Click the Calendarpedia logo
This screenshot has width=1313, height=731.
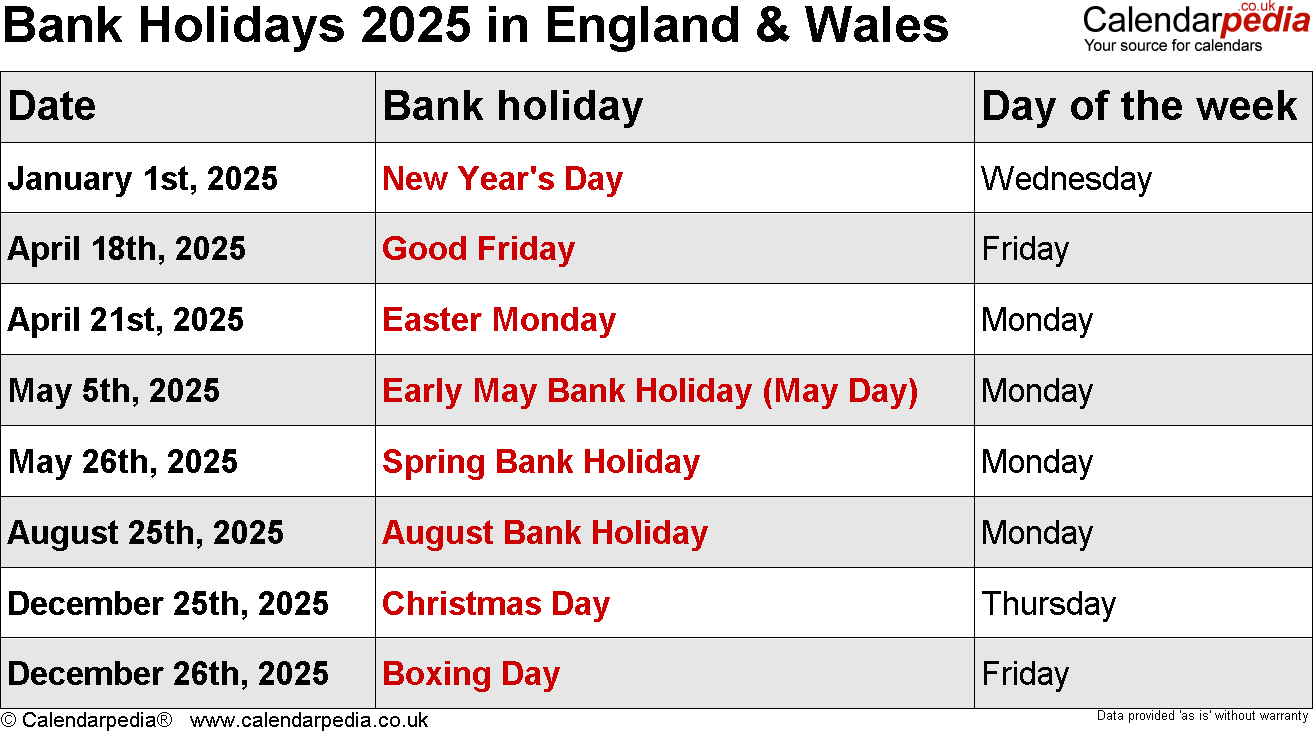point(1195,24)
